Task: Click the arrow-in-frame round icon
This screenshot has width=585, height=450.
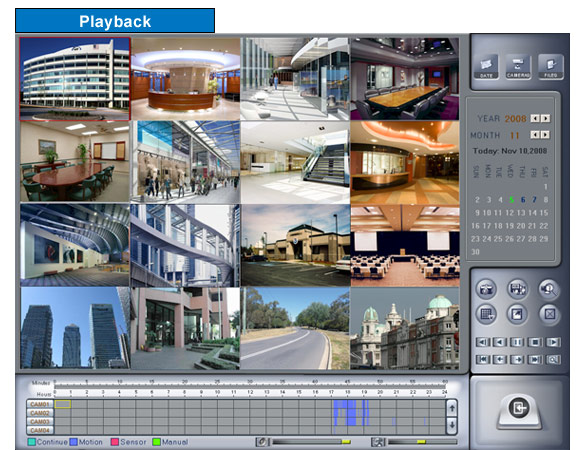Action: pos(517,314)
